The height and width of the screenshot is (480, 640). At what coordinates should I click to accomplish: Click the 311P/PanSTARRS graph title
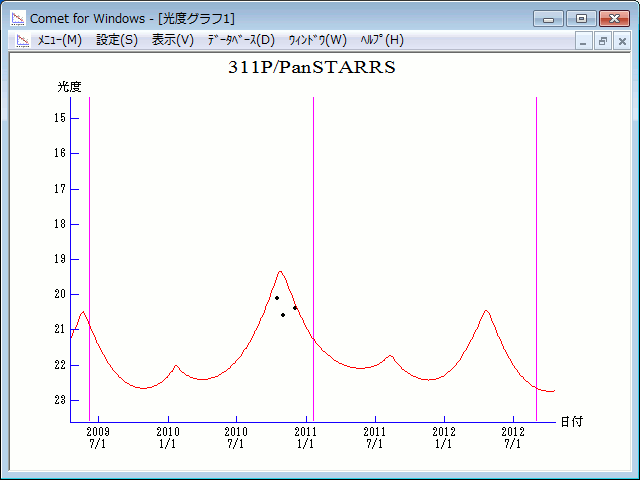[x=312, y=68]
